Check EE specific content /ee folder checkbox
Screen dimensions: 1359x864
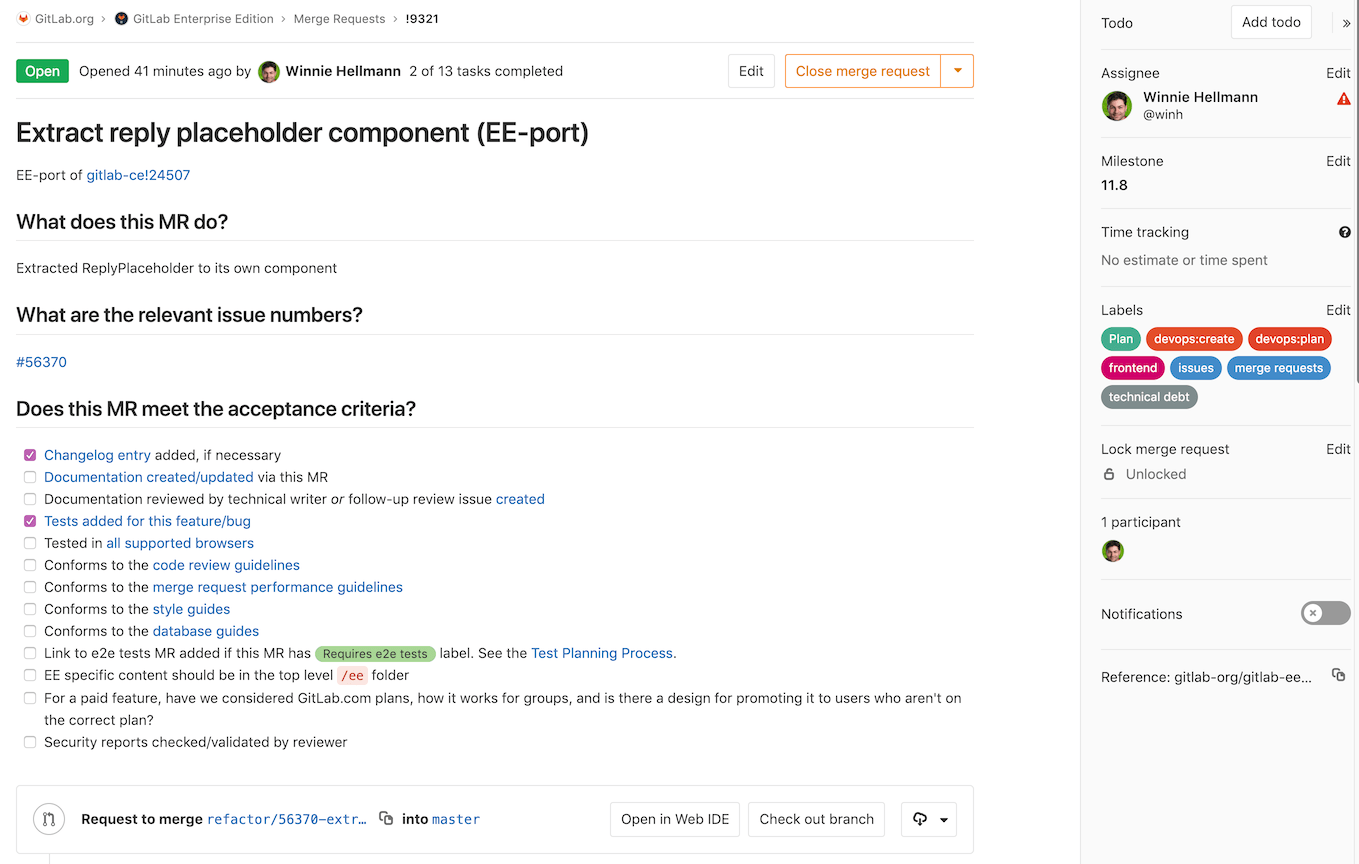pyautogui.click(x=30, y=675)
